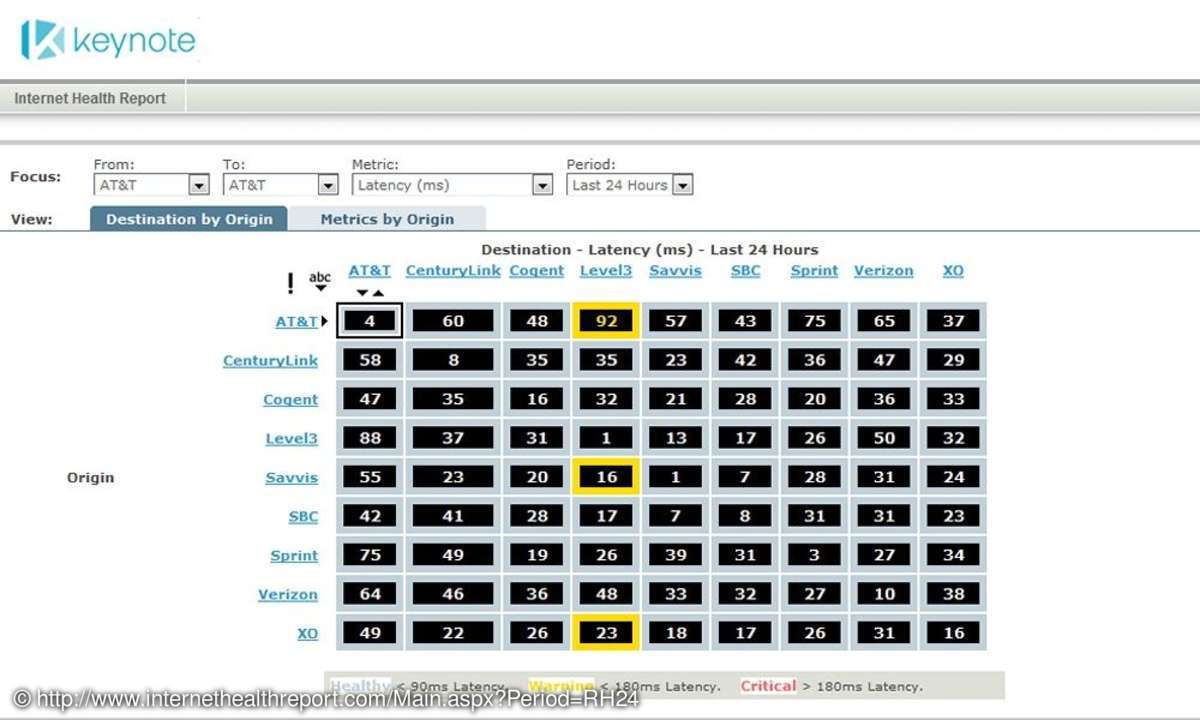Select the Destination by Origin tab
The width and height of the screenshot is (1200, 720).
pos(189,219)
